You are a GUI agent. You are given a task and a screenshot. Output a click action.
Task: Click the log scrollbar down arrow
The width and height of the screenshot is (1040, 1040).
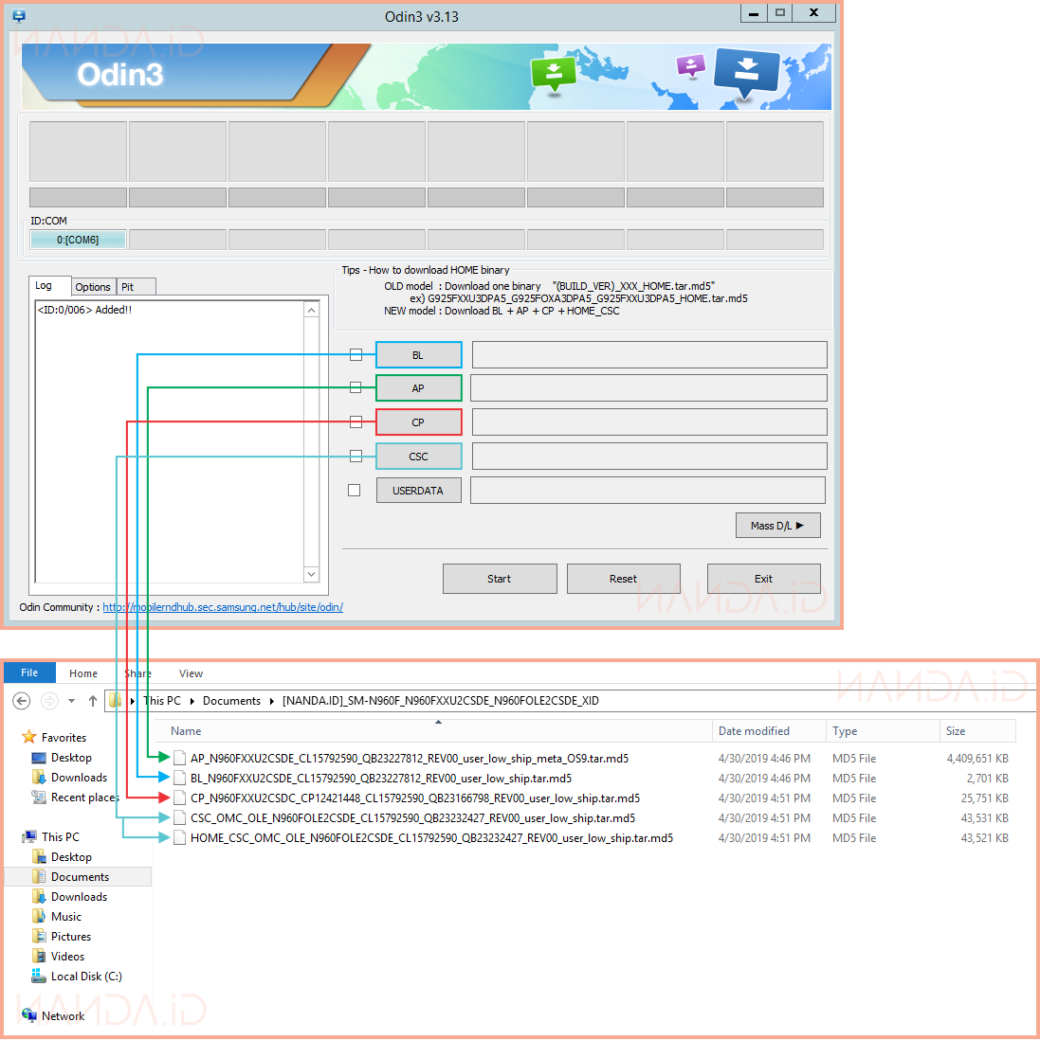[311, 574]
